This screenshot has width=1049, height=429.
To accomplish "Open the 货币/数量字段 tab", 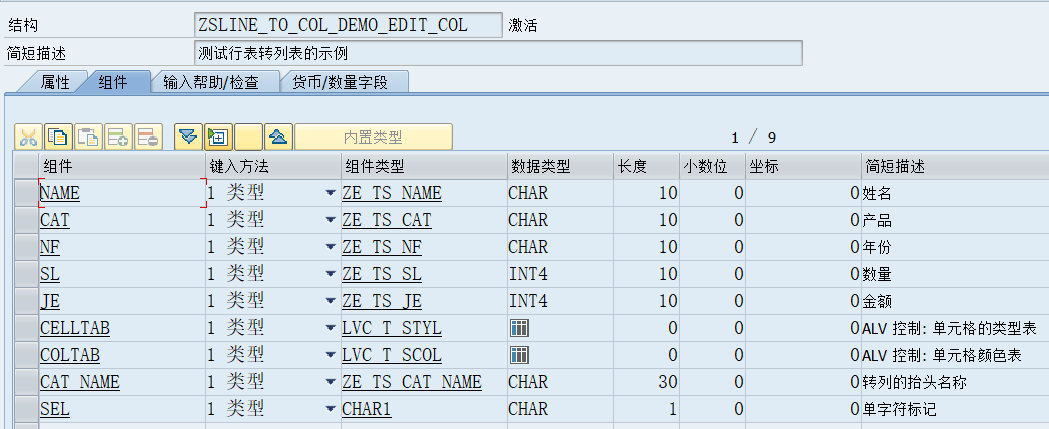I will point(341,82).
